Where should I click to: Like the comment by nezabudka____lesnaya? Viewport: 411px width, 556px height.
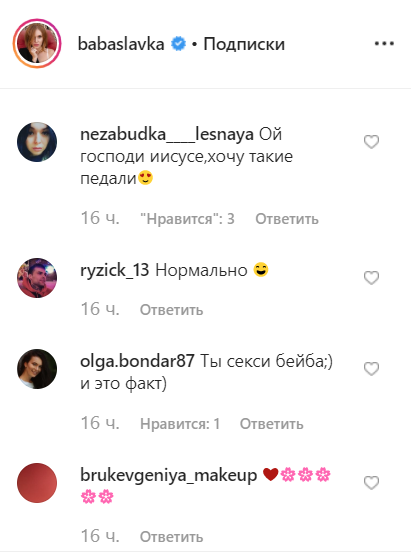[371, 142]
